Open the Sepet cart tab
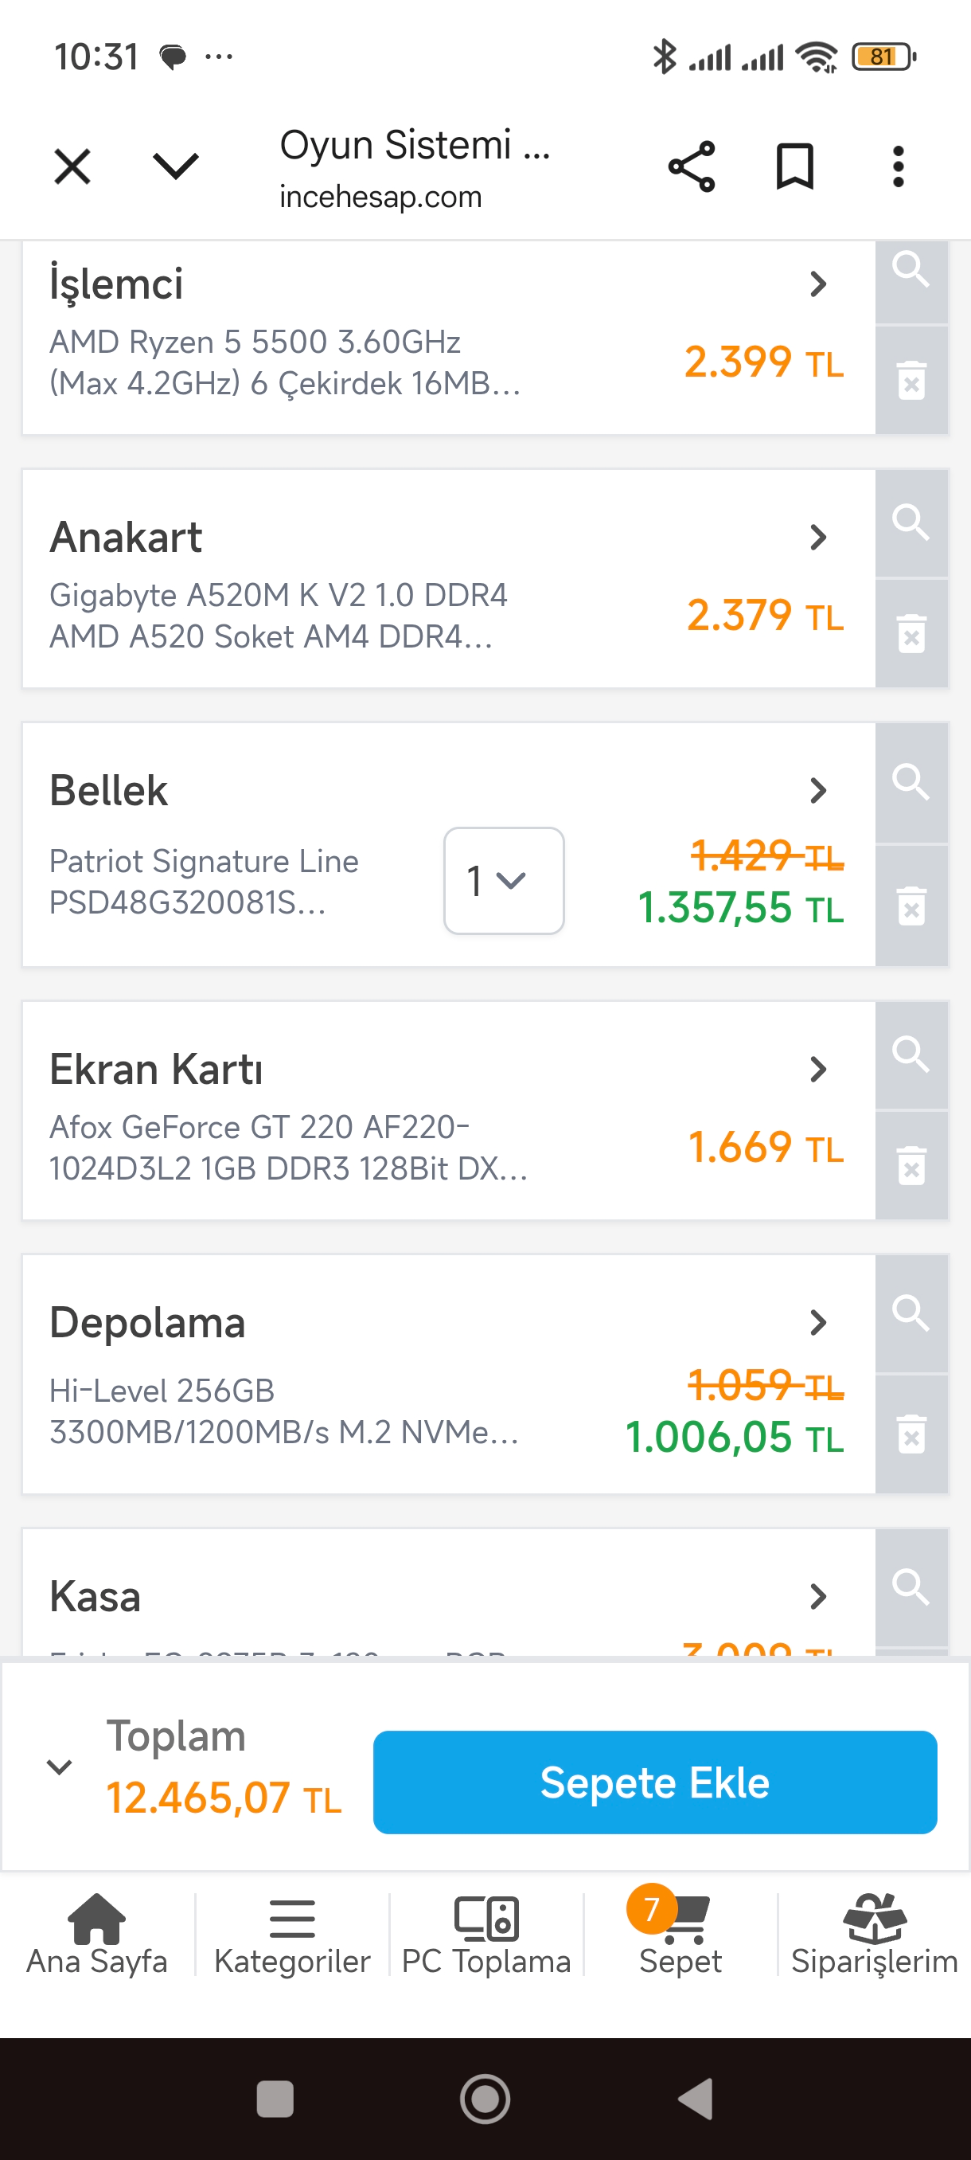 pos(680,1935)
